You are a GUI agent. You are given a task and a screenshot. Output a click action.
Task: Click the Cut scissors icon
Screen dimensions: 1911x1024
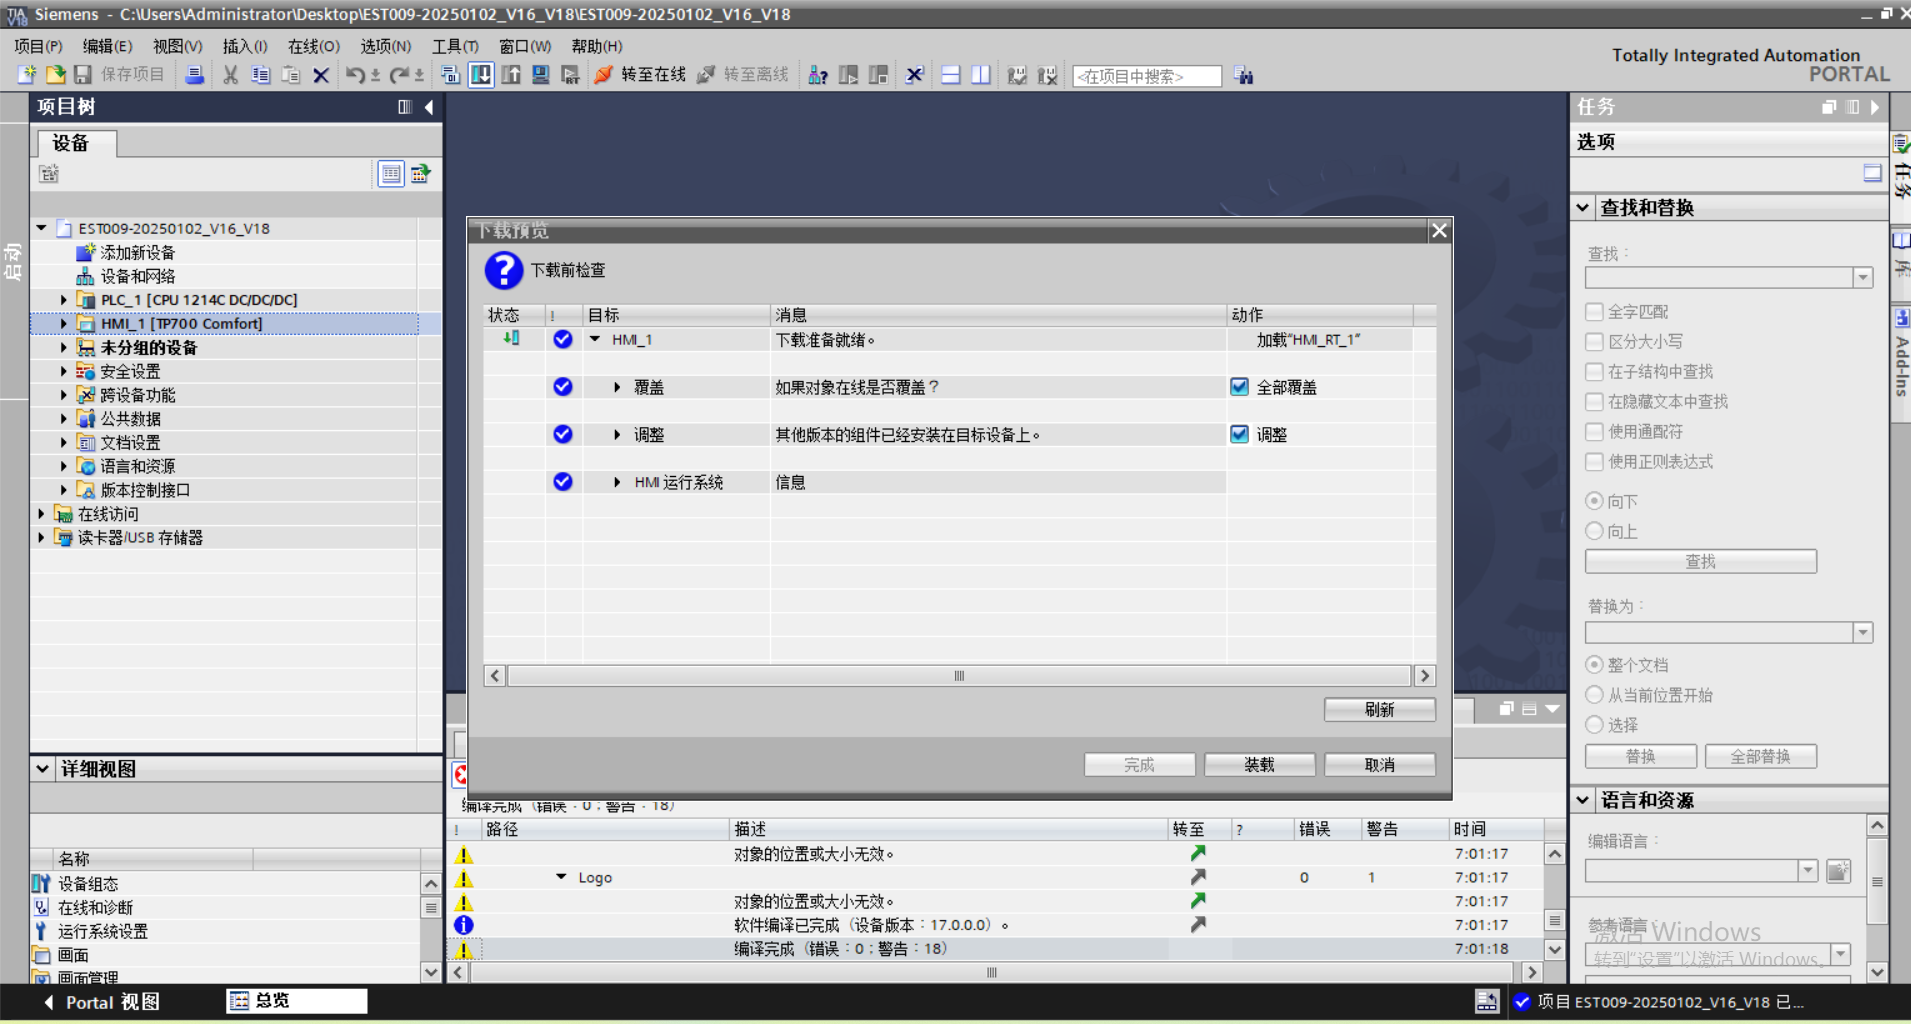point(230,75)
